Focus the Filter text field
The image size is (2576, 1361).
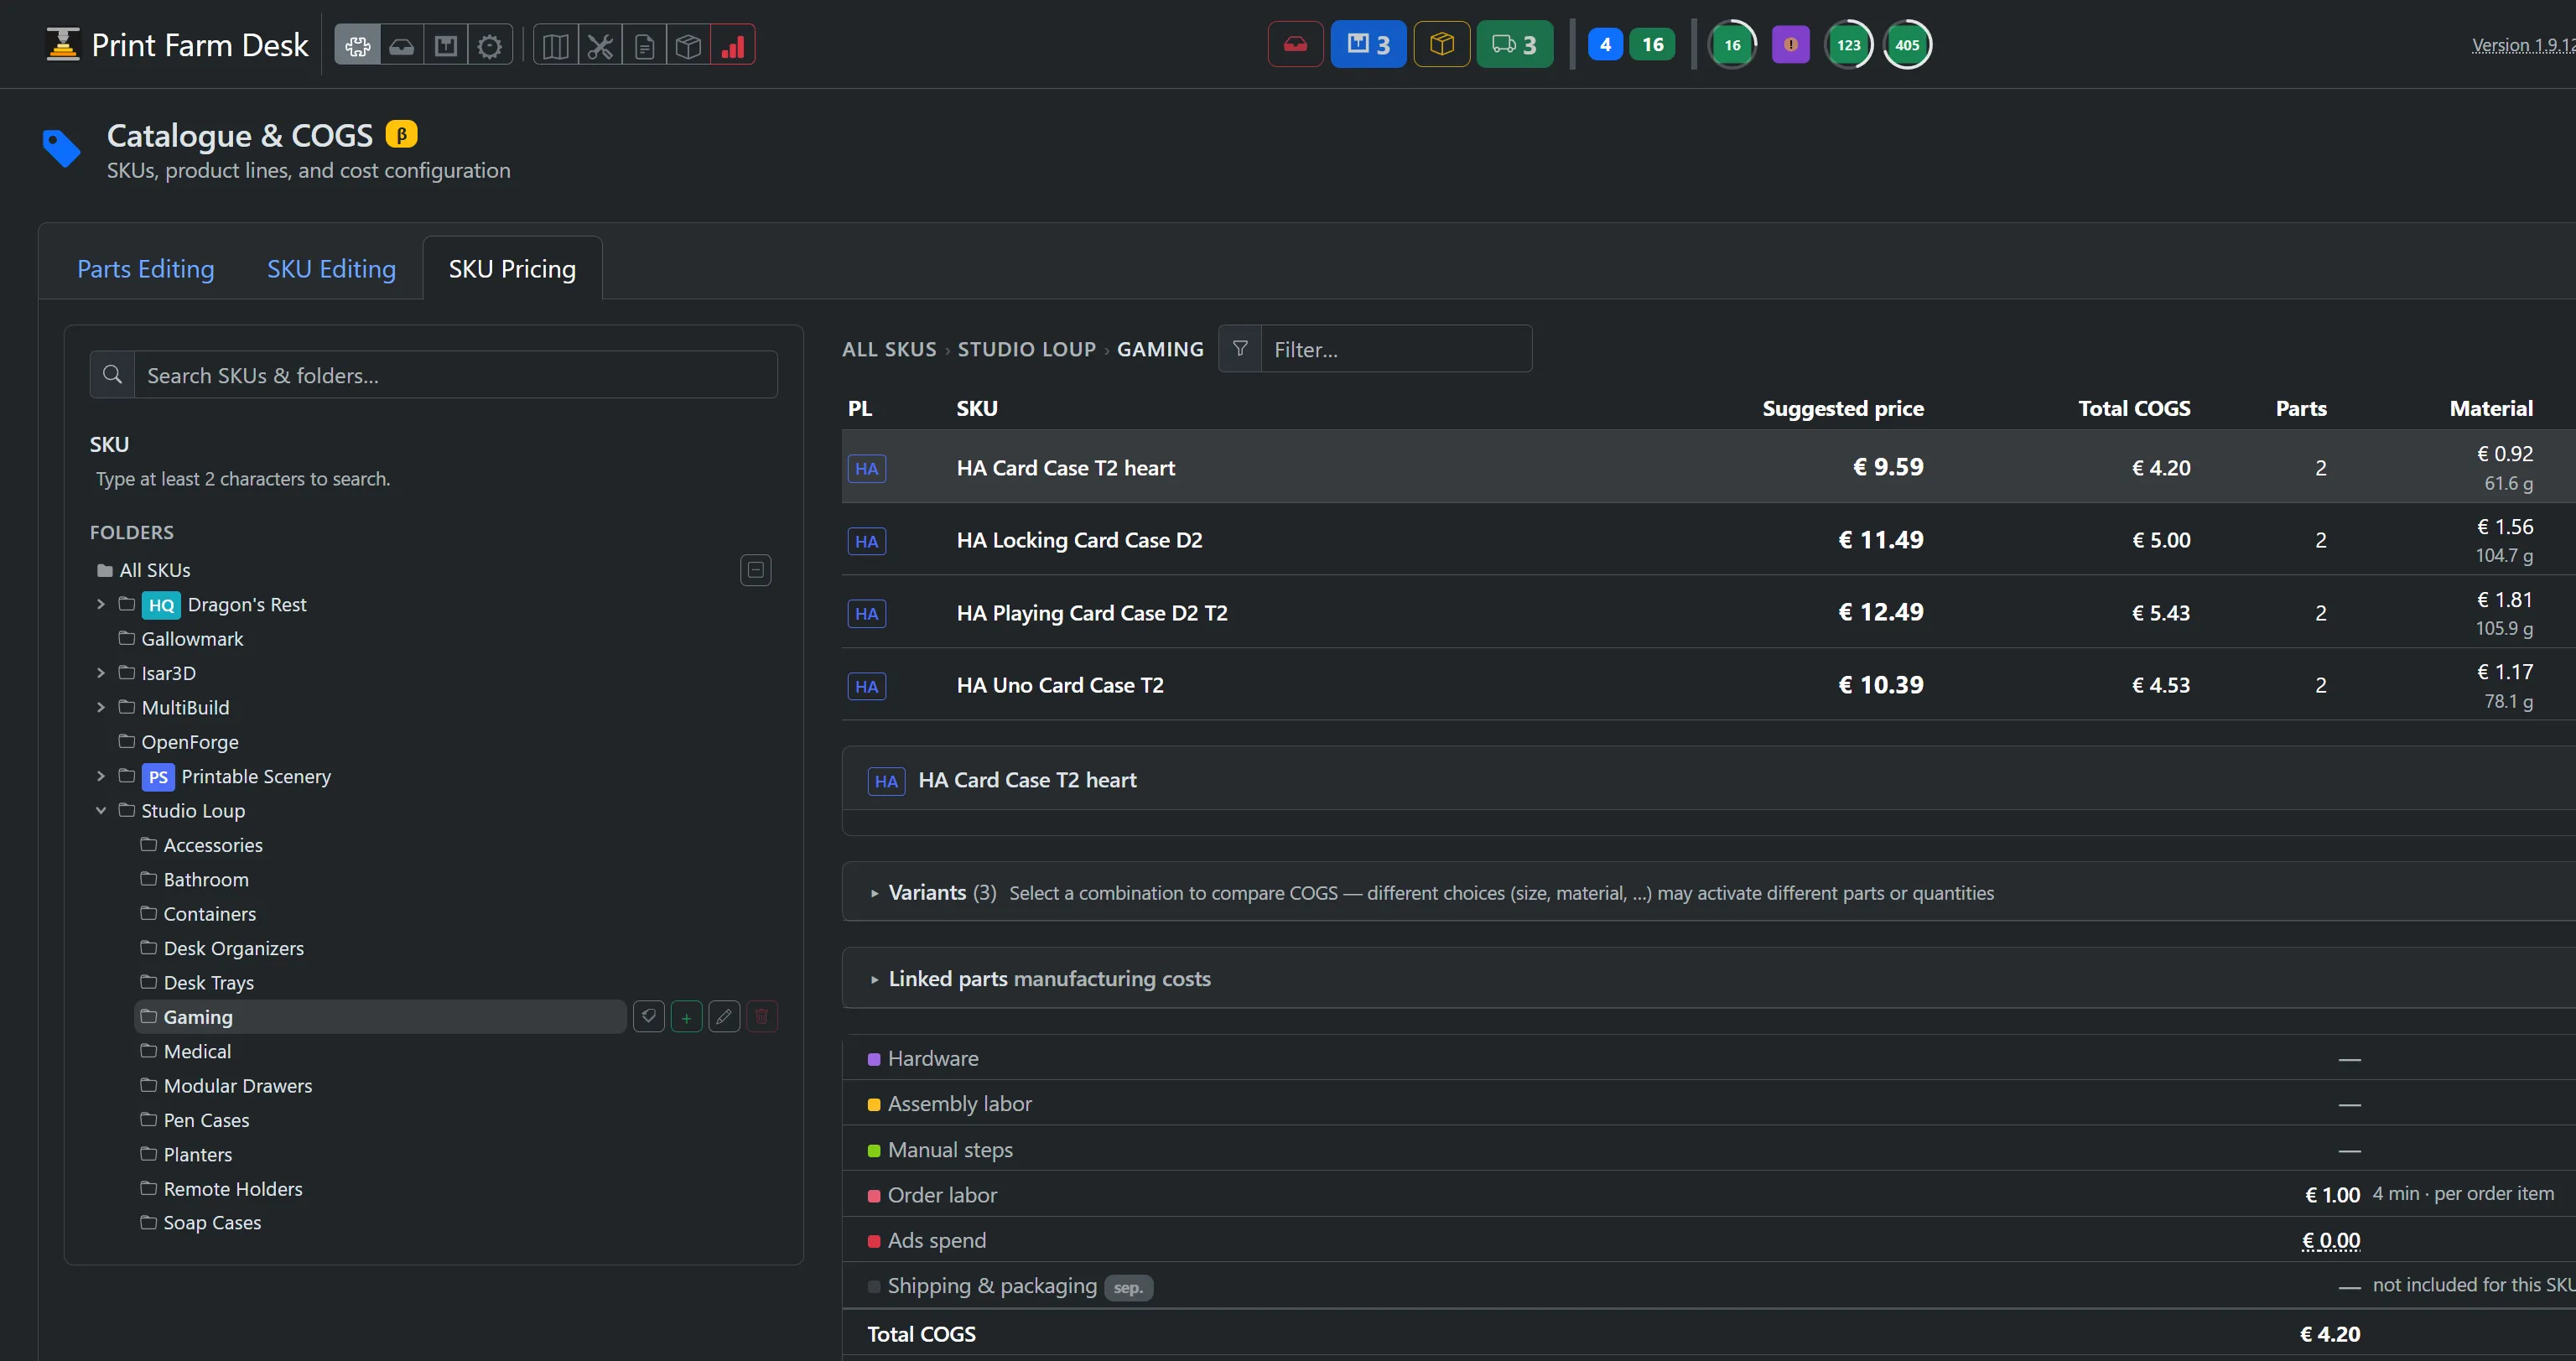point(1396,349)
